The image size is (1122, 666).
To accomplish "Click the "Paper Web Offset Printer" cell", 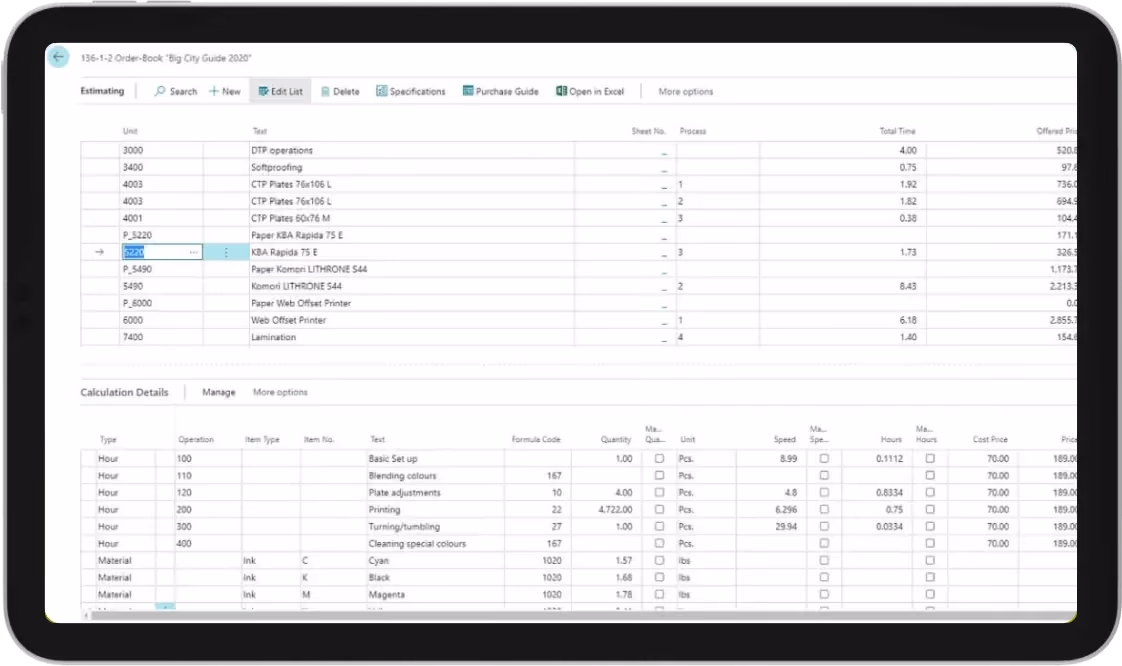I will pyautogui.click(x=301, y=303).
